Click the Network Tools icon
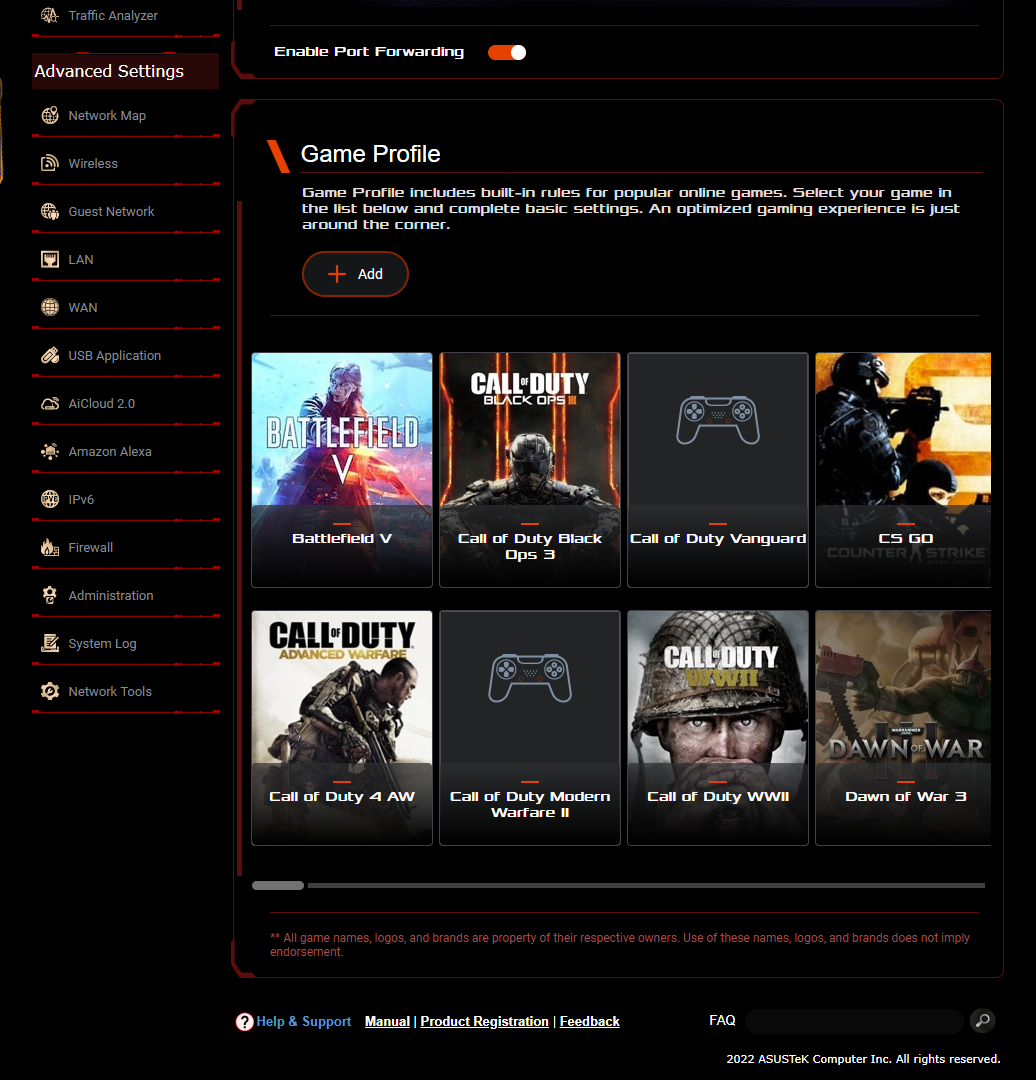 coord(50,692)
